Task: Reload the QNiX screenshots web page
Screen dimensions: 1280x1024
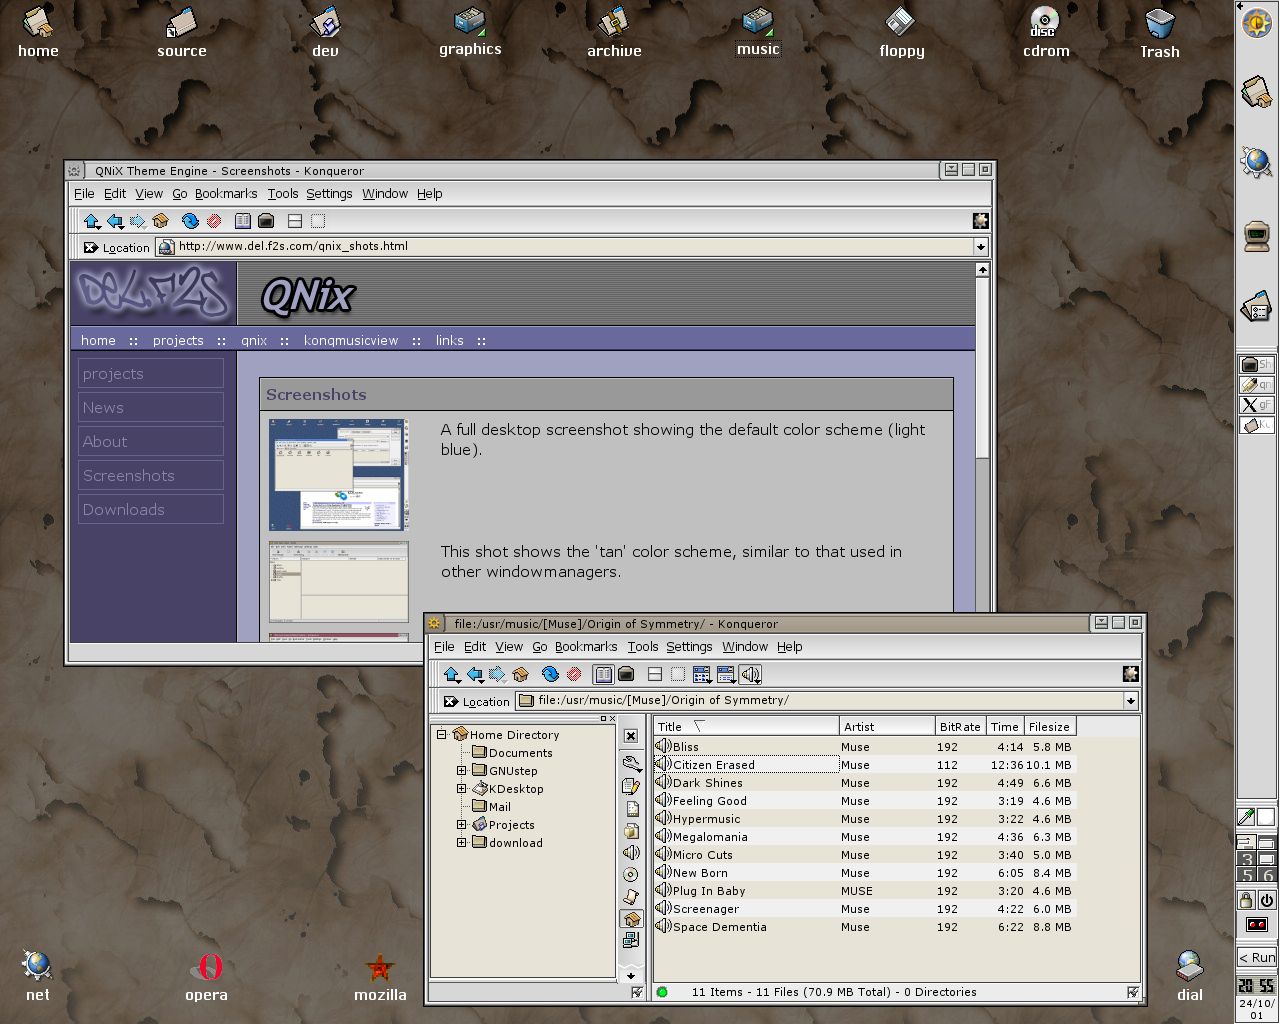Action: [190, 221]
